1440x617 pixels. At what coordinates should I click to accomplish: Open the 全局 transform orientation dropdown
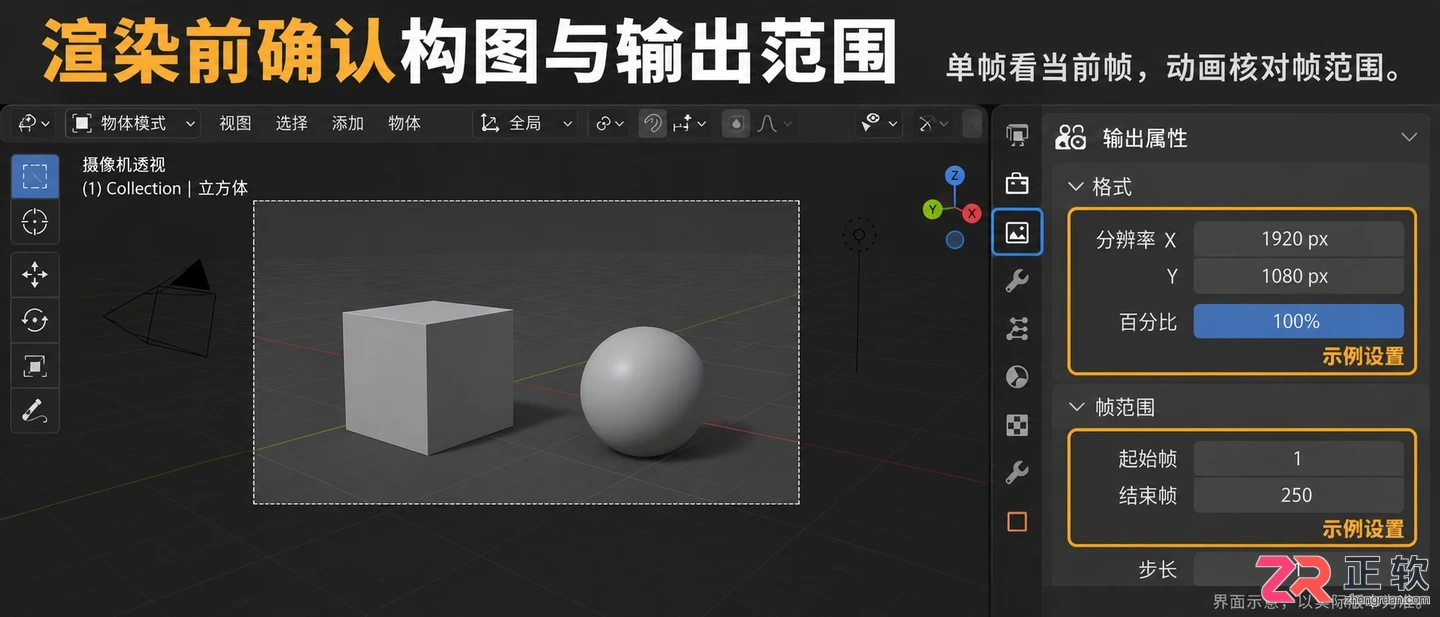tap(527, 124)
